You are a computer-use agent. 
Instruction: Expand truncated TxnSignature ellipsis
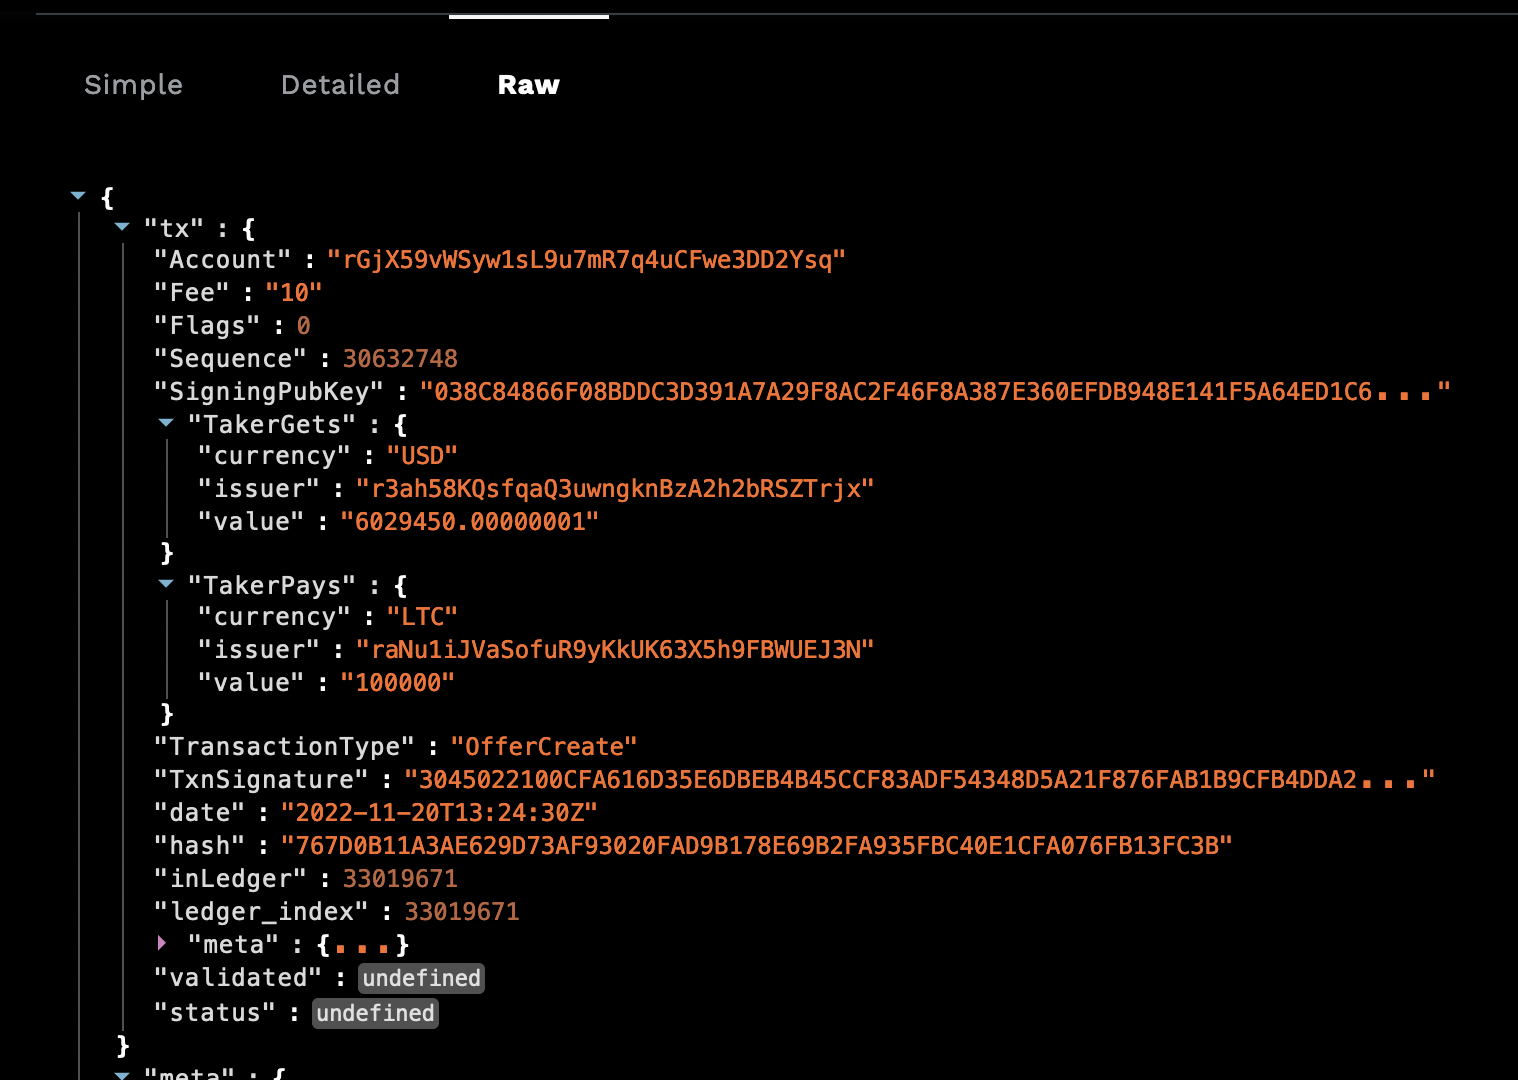(x=1388, y=781)
